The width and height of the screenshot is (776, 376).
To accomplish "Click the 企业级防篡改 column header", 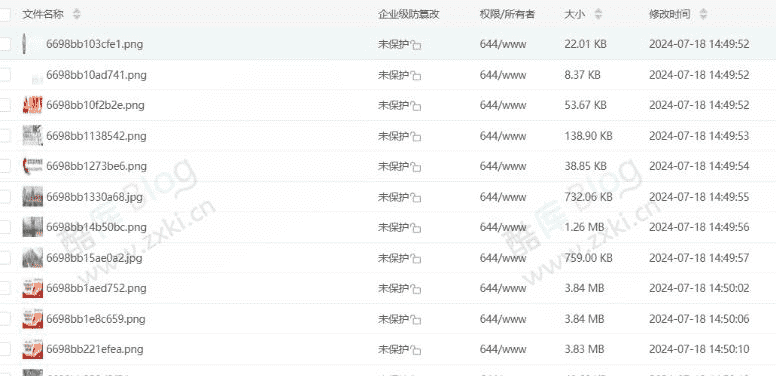I will (x=409, y=14).
